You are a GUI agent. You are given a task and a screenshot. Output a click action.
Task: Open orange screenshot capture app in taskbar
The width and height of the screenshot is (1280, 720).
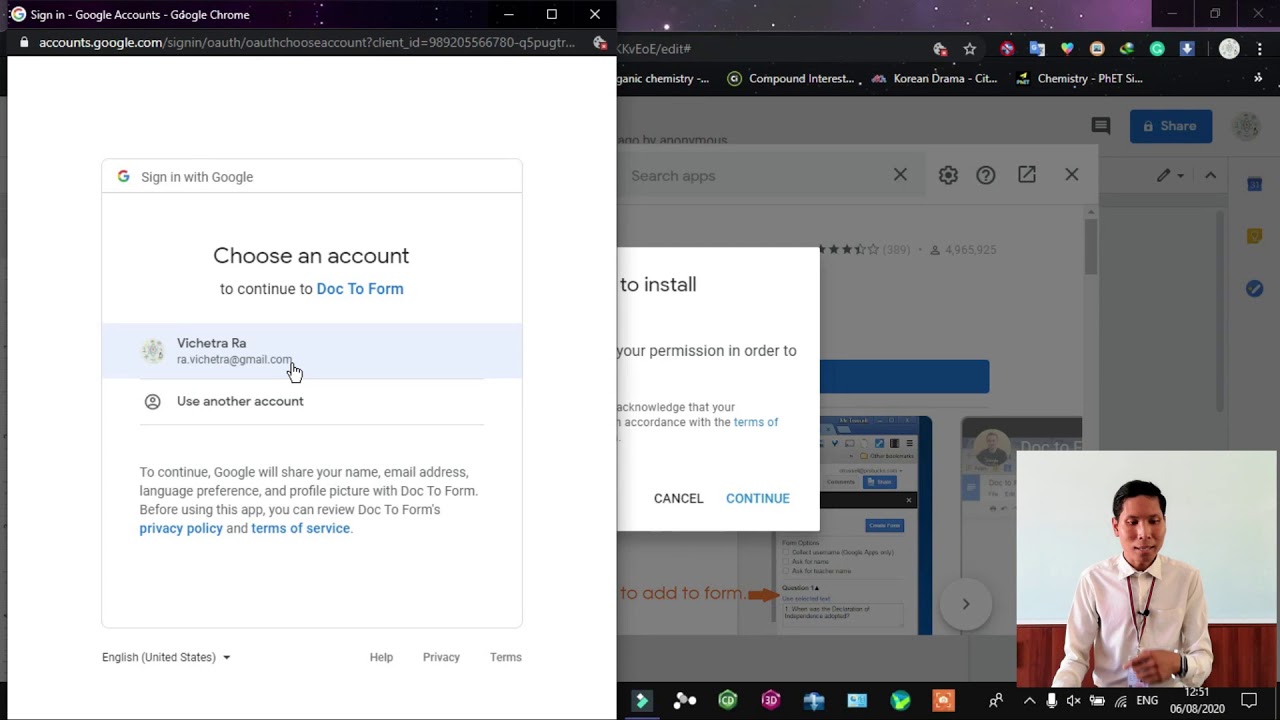click(x=943, y=701)
